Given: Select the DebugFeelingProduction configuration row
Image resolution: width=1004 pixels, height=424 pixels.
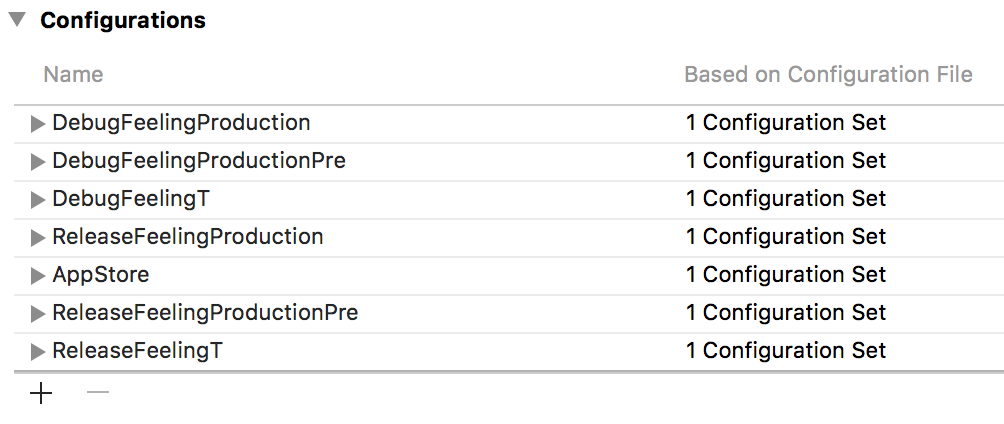Looking at the screenshot, I should pyautogui.click(x=181, y=123).
